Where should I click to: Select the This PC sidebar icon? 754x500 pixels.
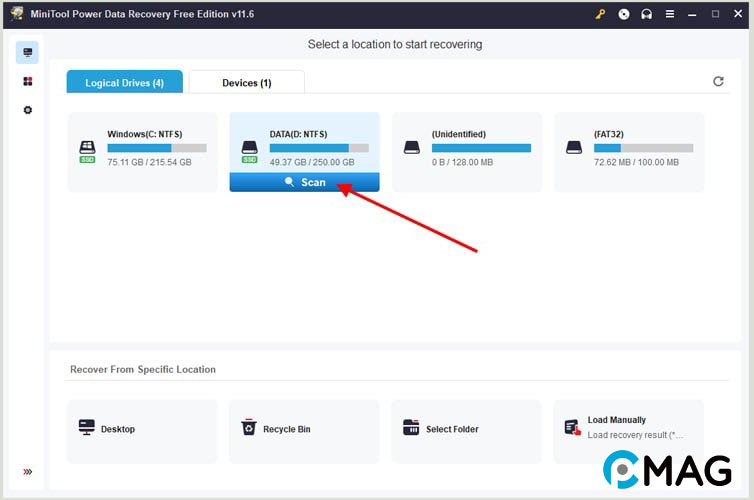[27, 52]
